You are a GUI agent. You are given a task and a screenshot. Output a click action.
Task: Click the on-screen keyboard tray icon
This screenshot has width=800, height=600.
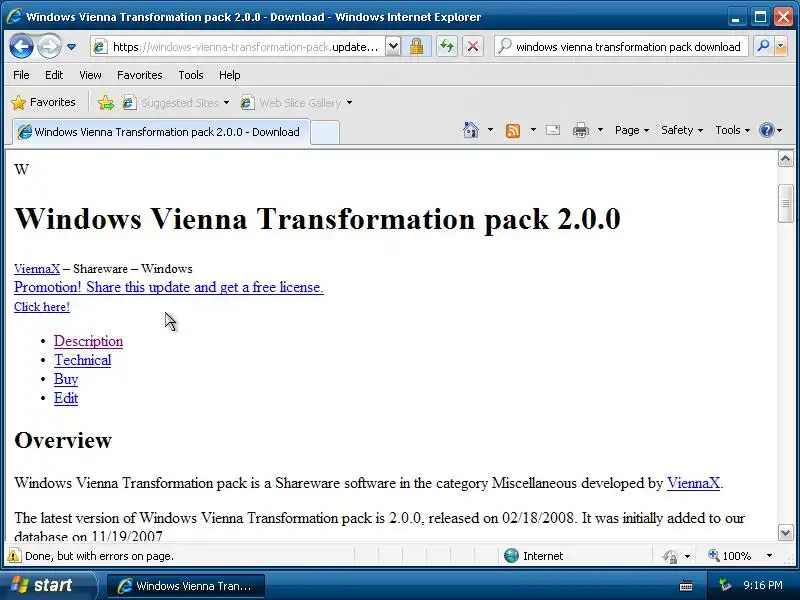click(x=686, y=586)
